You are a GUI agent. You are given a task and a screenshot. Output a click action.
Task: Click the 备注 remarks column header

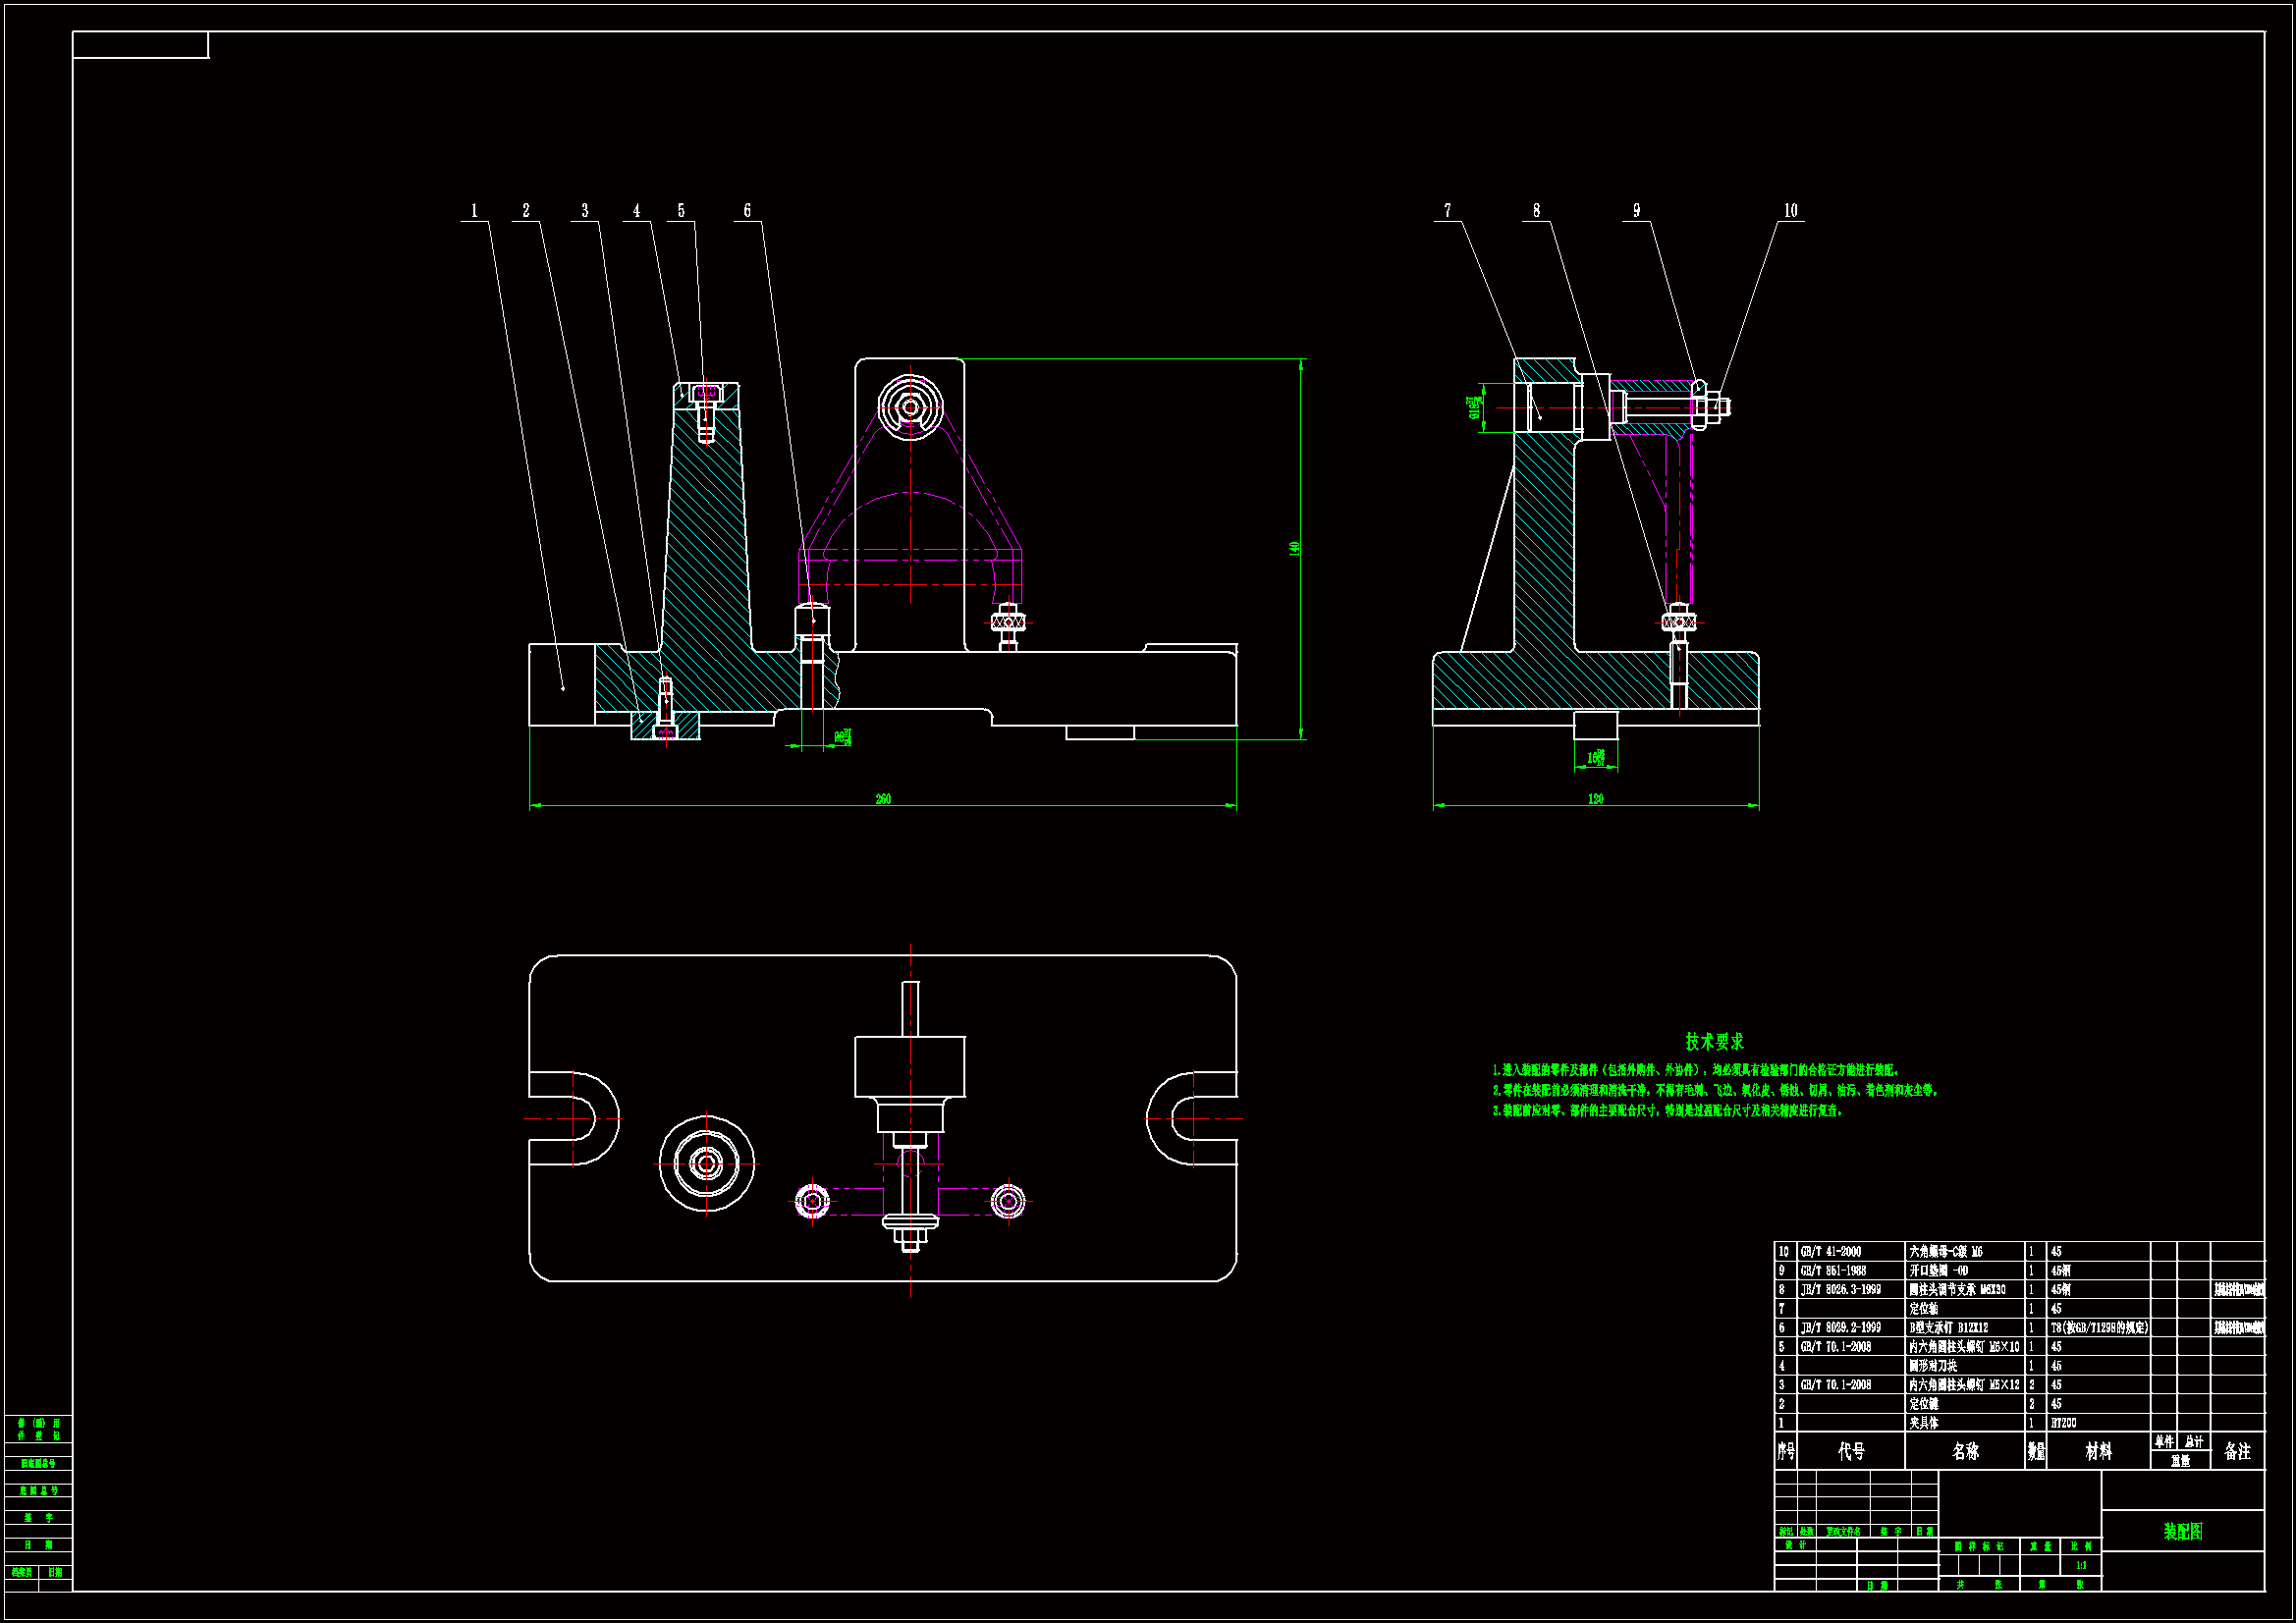[2236, 1451]
